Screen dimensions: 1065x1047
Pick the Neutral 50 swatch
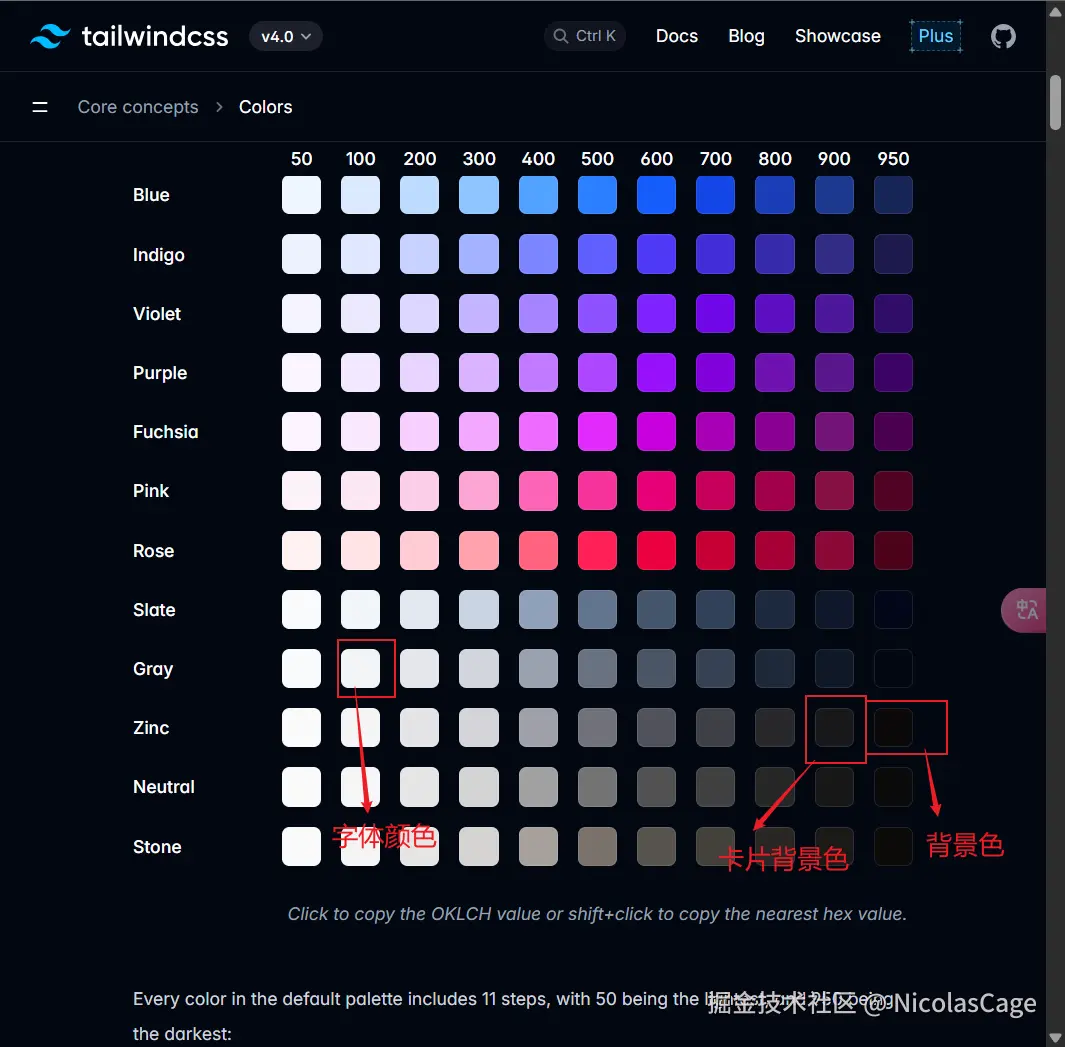pos(301,787)
